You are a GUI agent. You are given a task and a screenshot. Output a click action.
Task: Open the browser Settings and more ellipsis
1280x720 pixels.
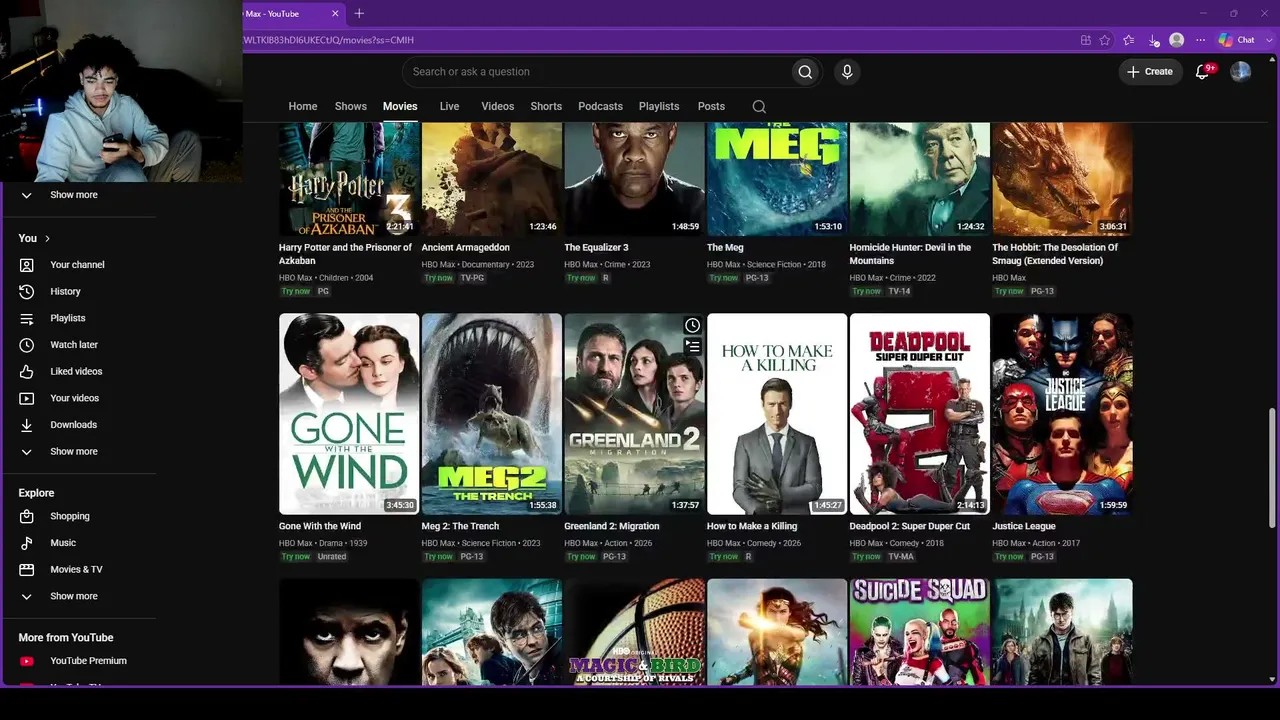click(1200, 40)
